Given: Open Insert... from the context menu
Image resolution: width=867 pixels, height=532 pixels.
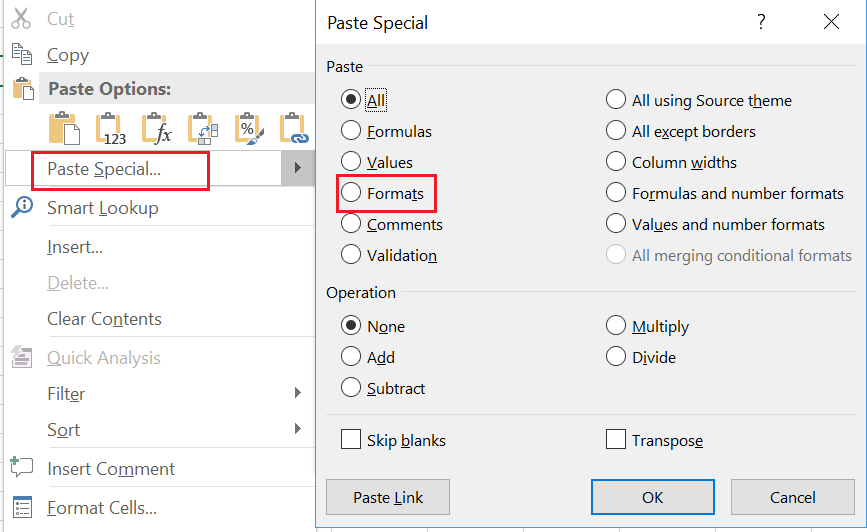Looking at the screenshot, I should pyautogui.click(x=75, y=247).
